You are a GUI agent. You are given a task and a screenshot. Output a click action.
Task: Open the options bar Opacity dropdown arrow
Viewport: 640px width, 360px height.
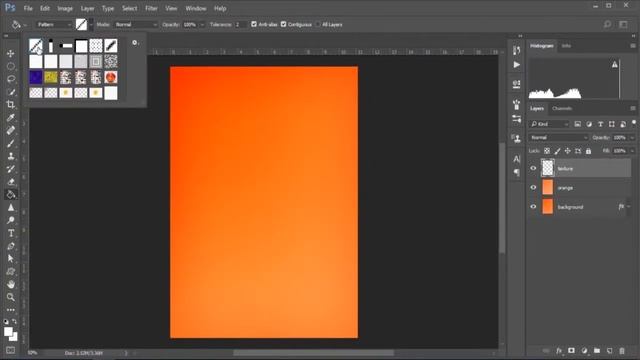tap(202, 24)
